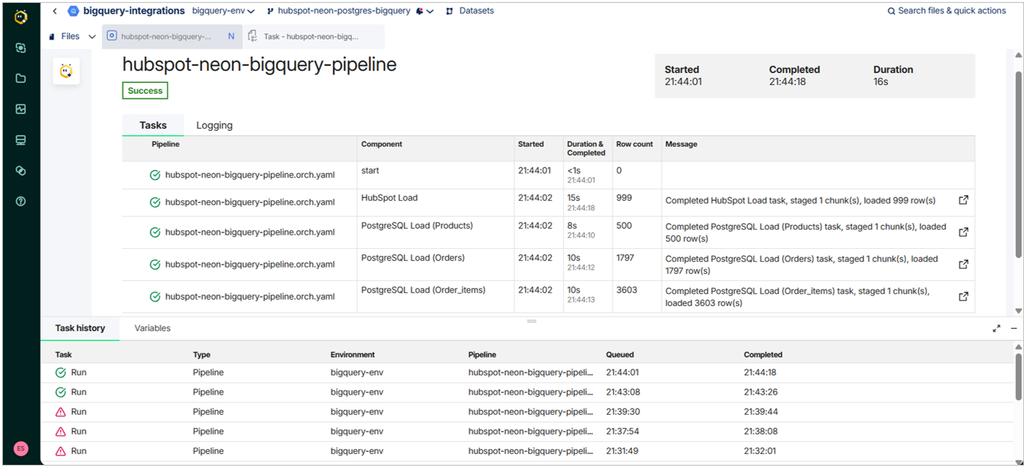The width and height of the screenshot is (1024, 467).
Task: Click the Completed time 21:43:26
Action: click(x=760, y=392)
